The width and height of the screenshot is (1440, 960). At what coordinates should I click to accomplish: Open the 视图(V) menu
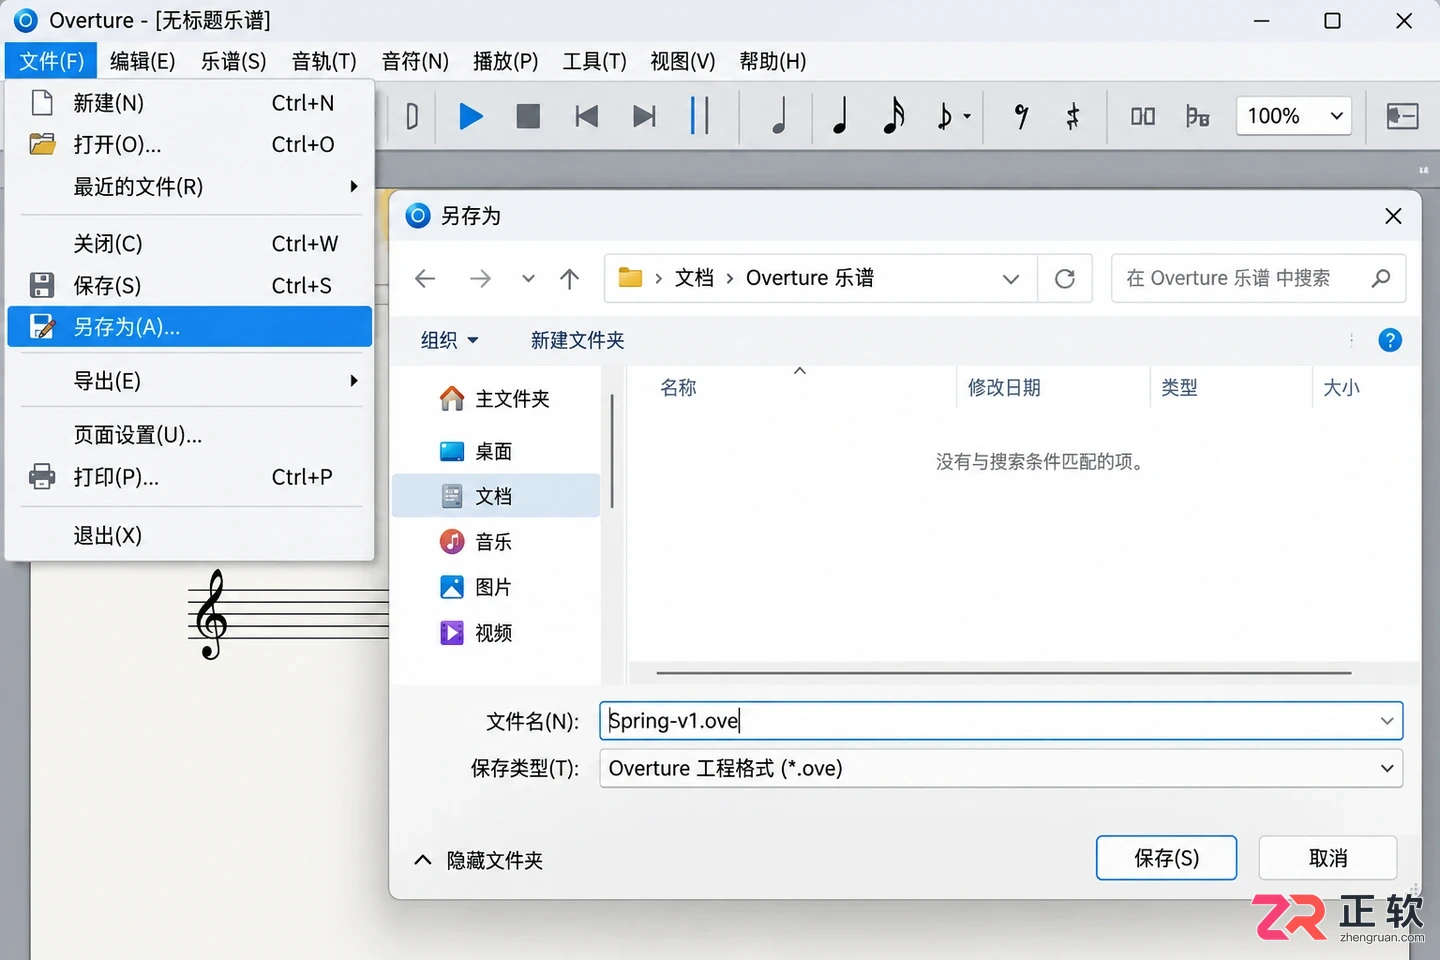(683, 61)
